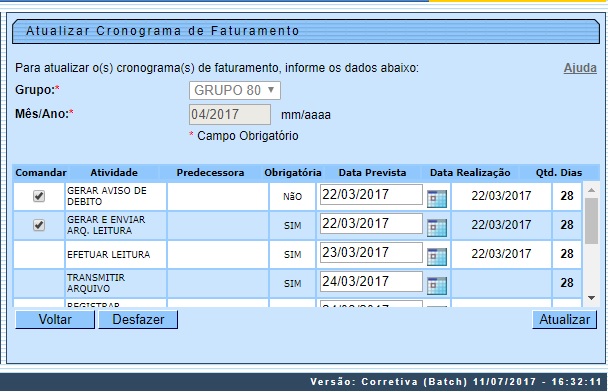Click SIM in the EFETUAR LEITURA row
The height and width of the screenshot is (392, 608).
(292, 255)
